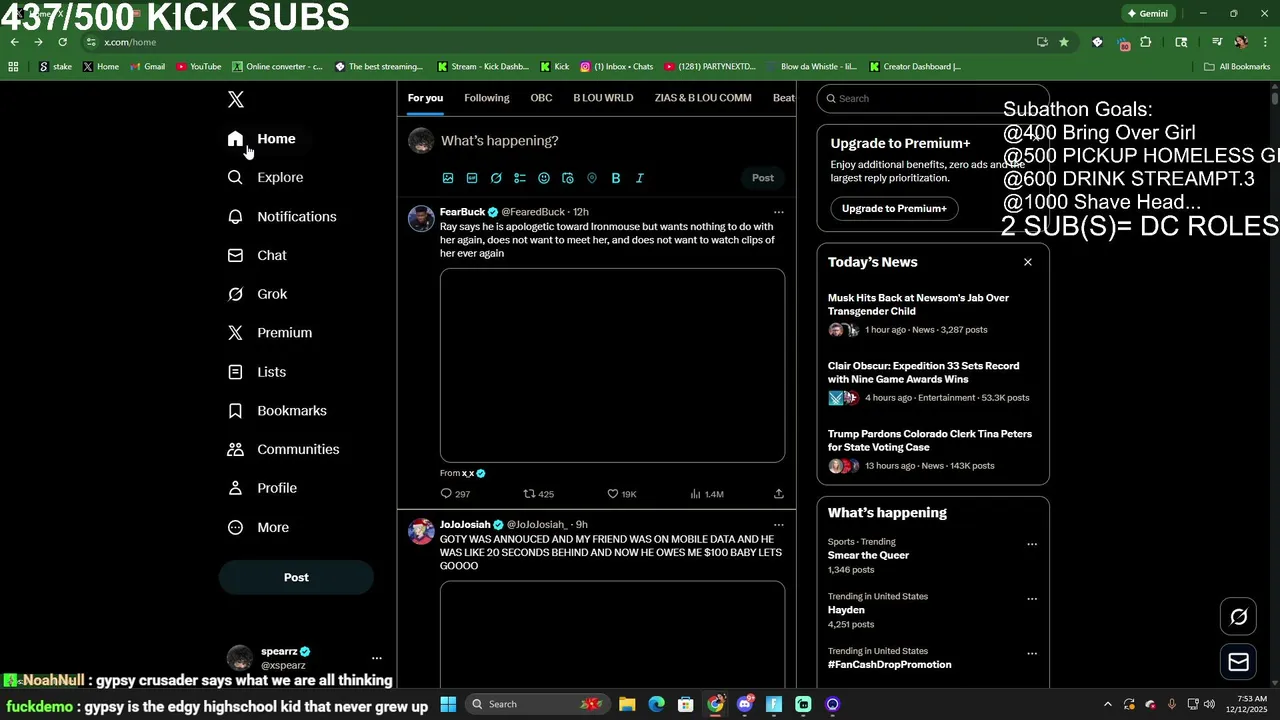Viewport: 1280px width, 720px height.
Task: Reload the page in Chrome
Action: point(62,42)
